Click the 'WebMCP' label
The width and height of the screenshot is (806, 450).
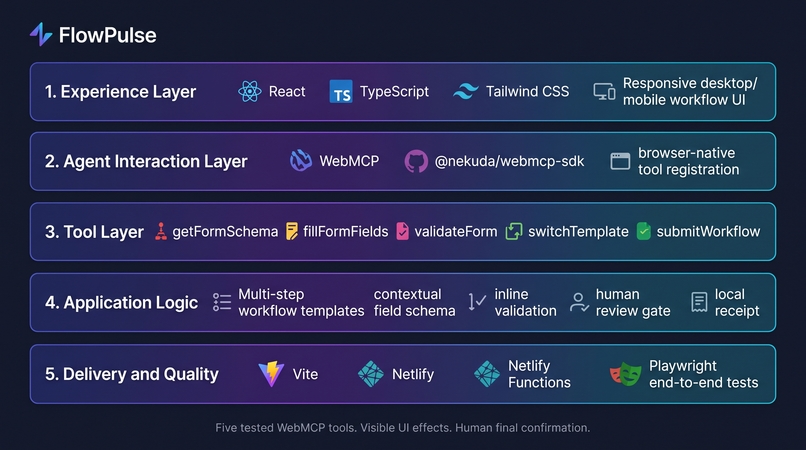349,161
